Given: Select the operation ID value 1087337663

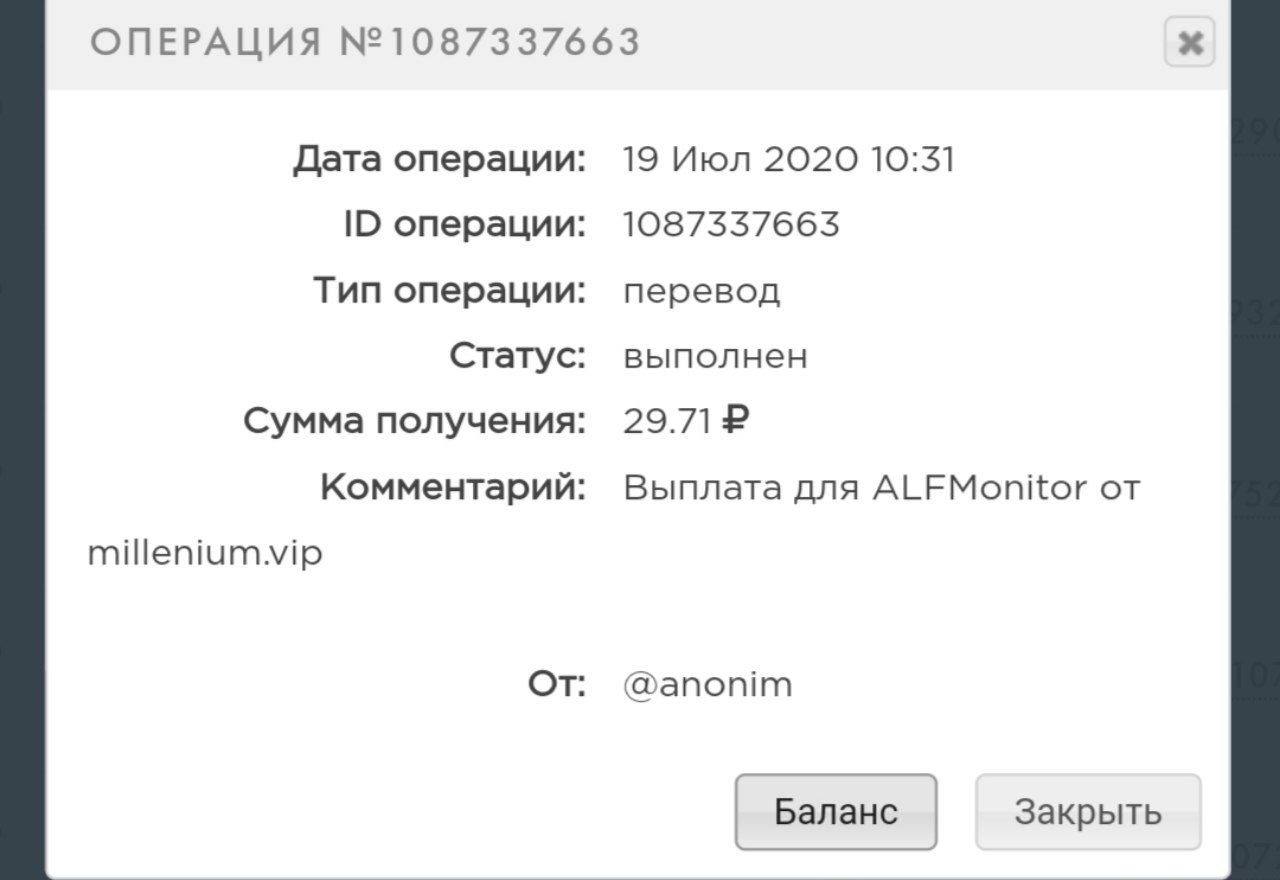Looking at the screenshot, I should (731, 224).
